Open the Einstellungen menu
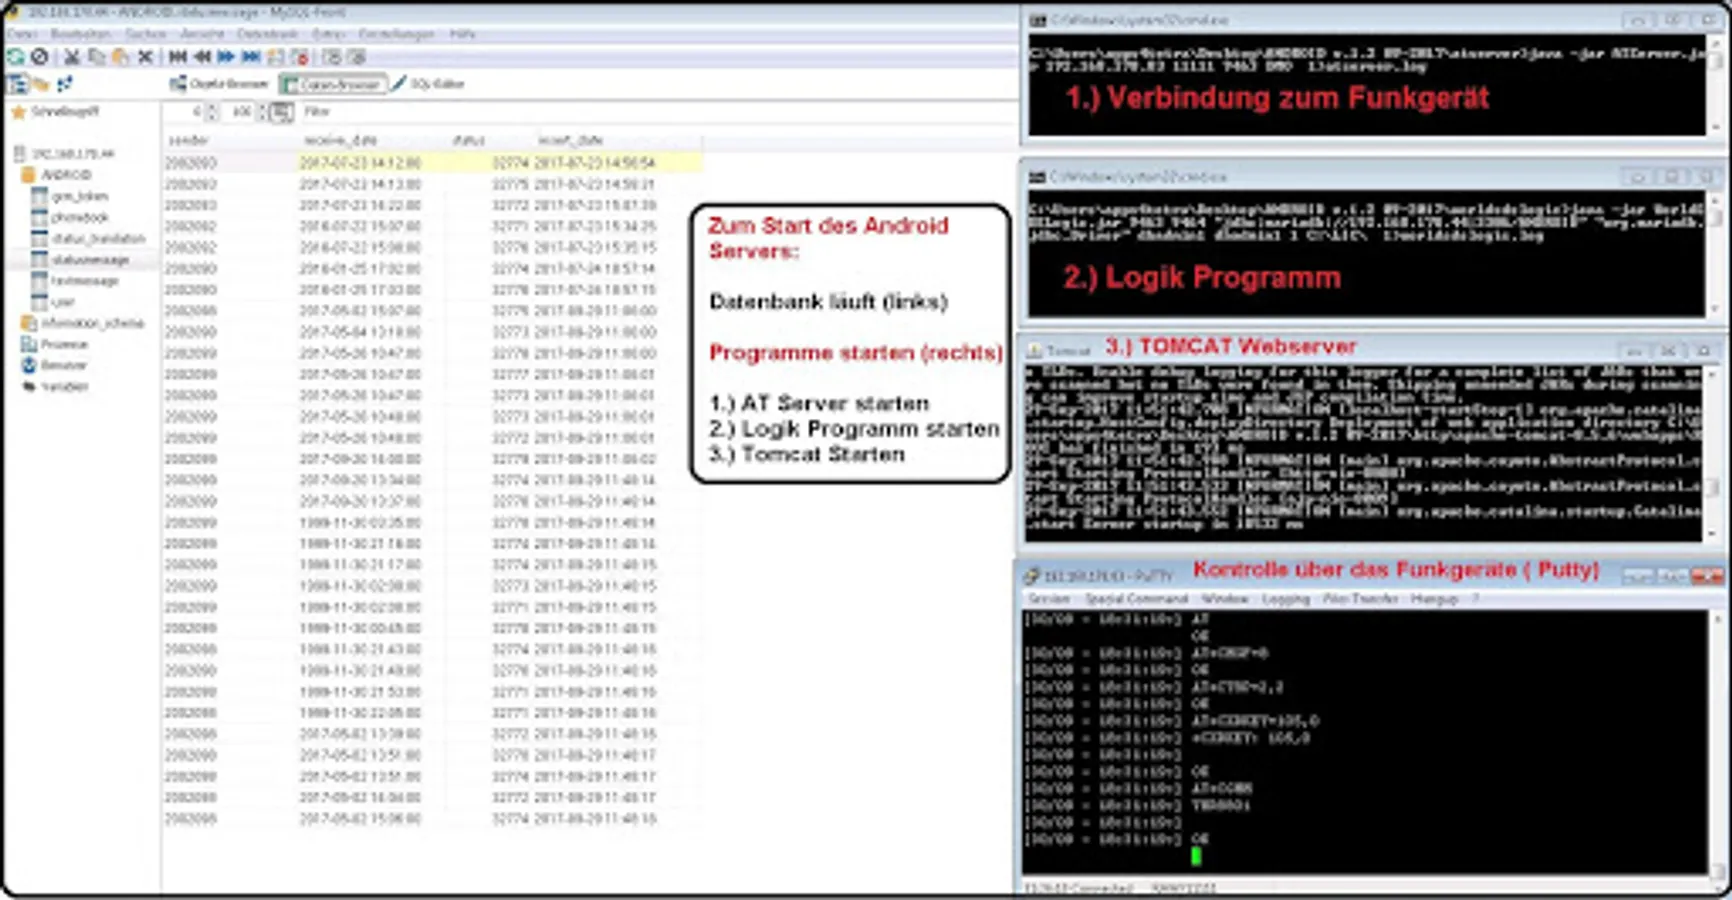This screenshot has width=1732, height=900. [x=396, y=34]
